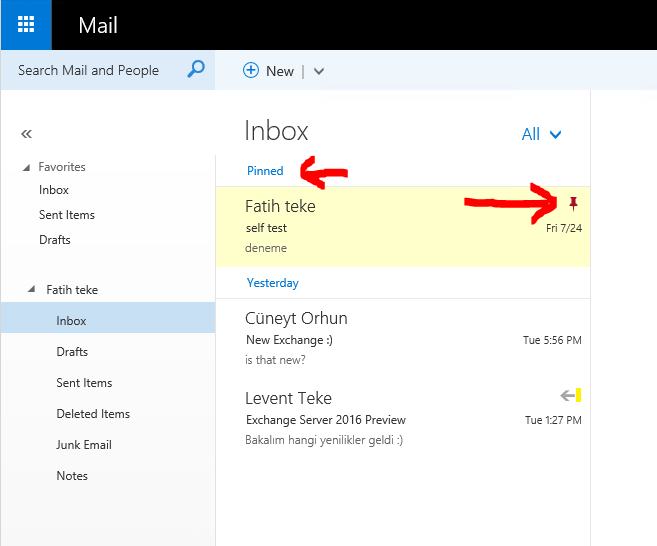Open the 'Exchange Server 2016 Preview' message
Viewport: 657px width, 546px height.
403,419
